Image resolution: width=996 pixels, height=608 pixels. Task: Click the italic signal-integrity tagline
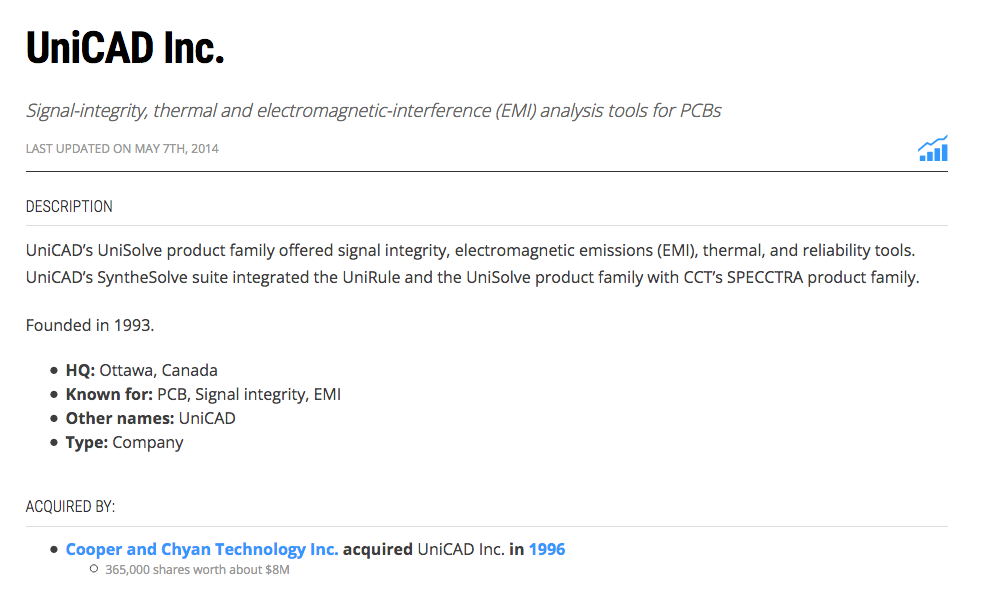click(373, 110)
